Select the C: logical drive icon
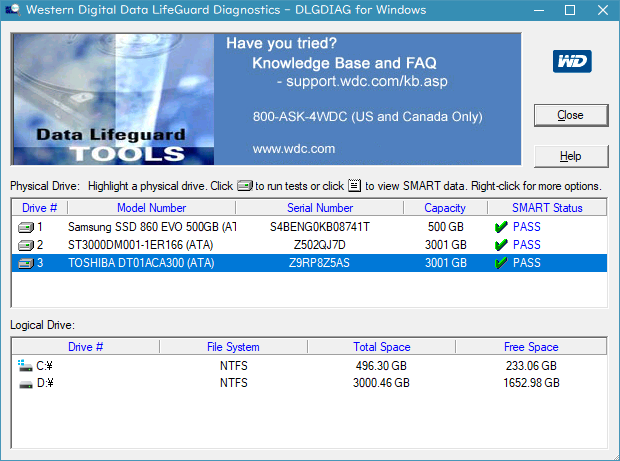This screenshot has height=461, width=620. click(25, 366)
